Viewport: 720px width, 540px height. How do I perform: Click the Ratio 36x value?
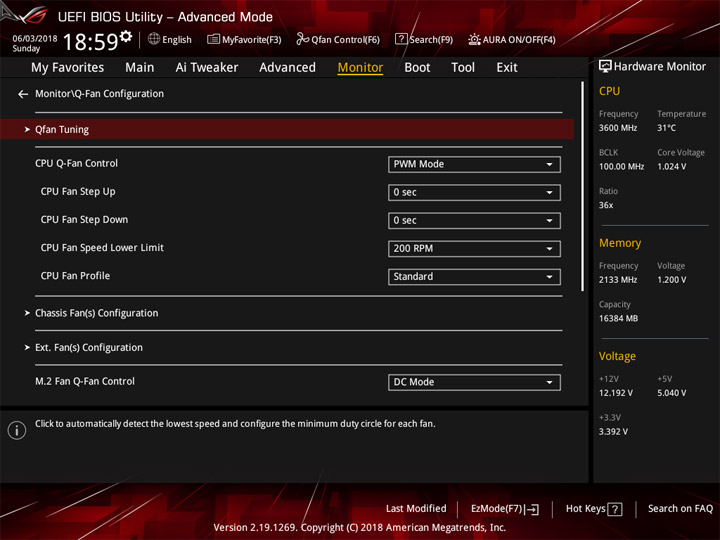pos(606,205)
